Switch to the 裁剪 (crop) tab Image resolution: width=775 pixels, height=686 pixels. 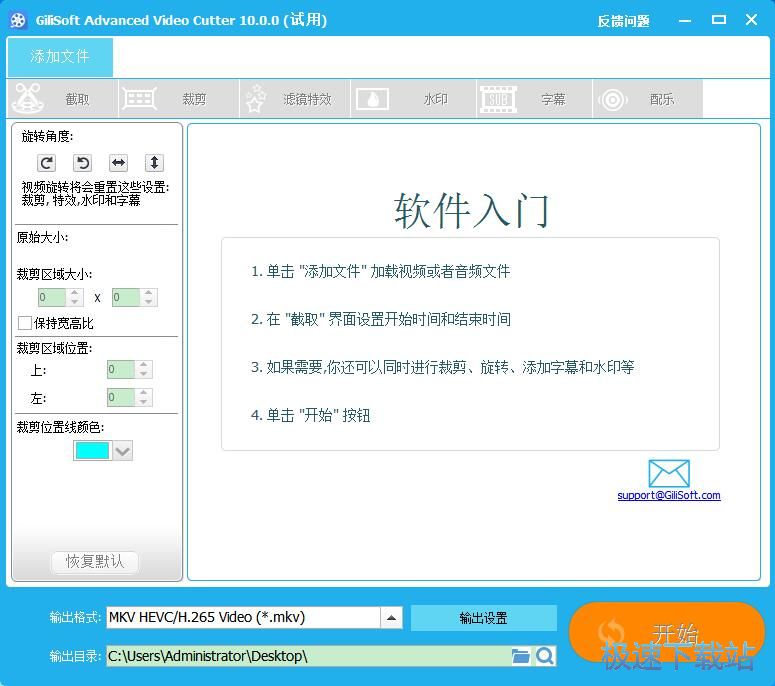pyautogui.click(x=179, y=99)
